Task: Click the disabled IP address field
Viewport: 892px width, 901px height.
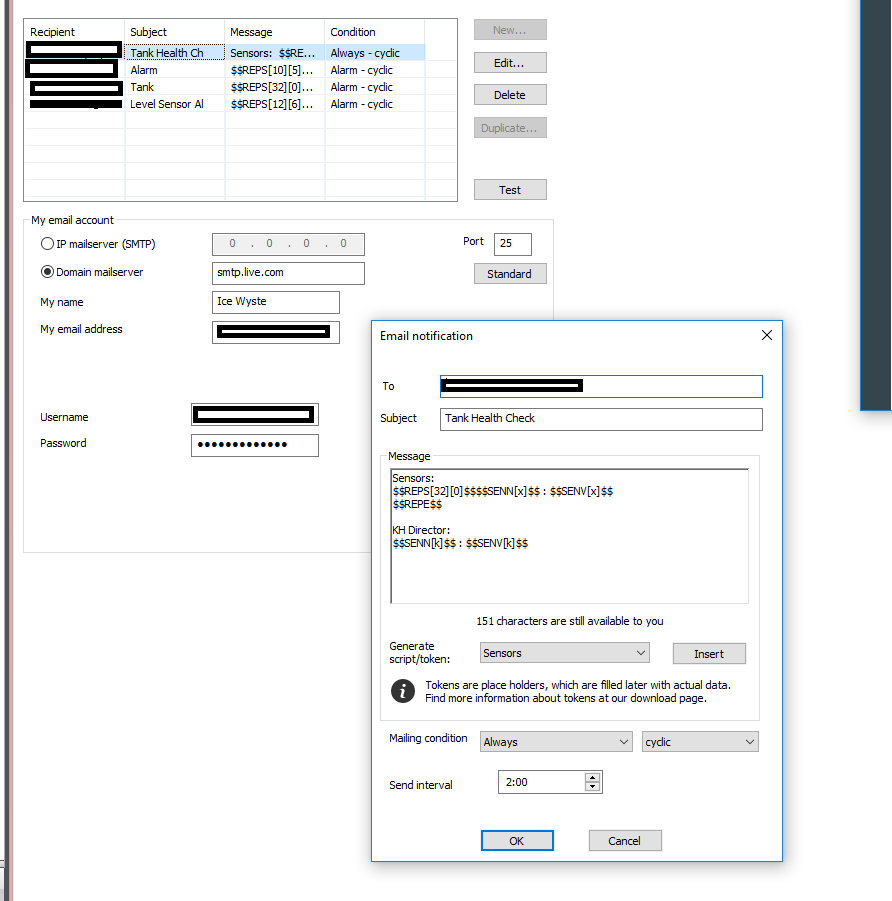Action: (288, 244)
